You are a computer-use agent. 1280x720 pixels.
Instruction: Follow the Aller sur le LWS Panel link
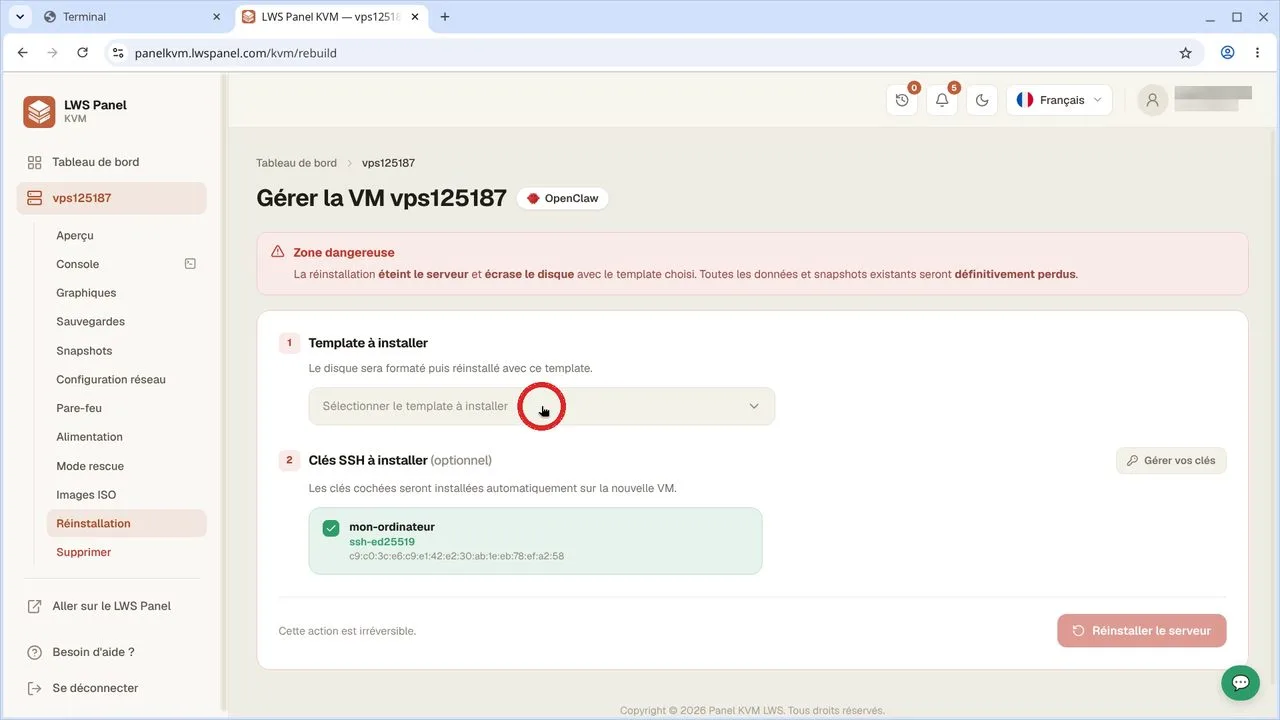pos(112,606)
